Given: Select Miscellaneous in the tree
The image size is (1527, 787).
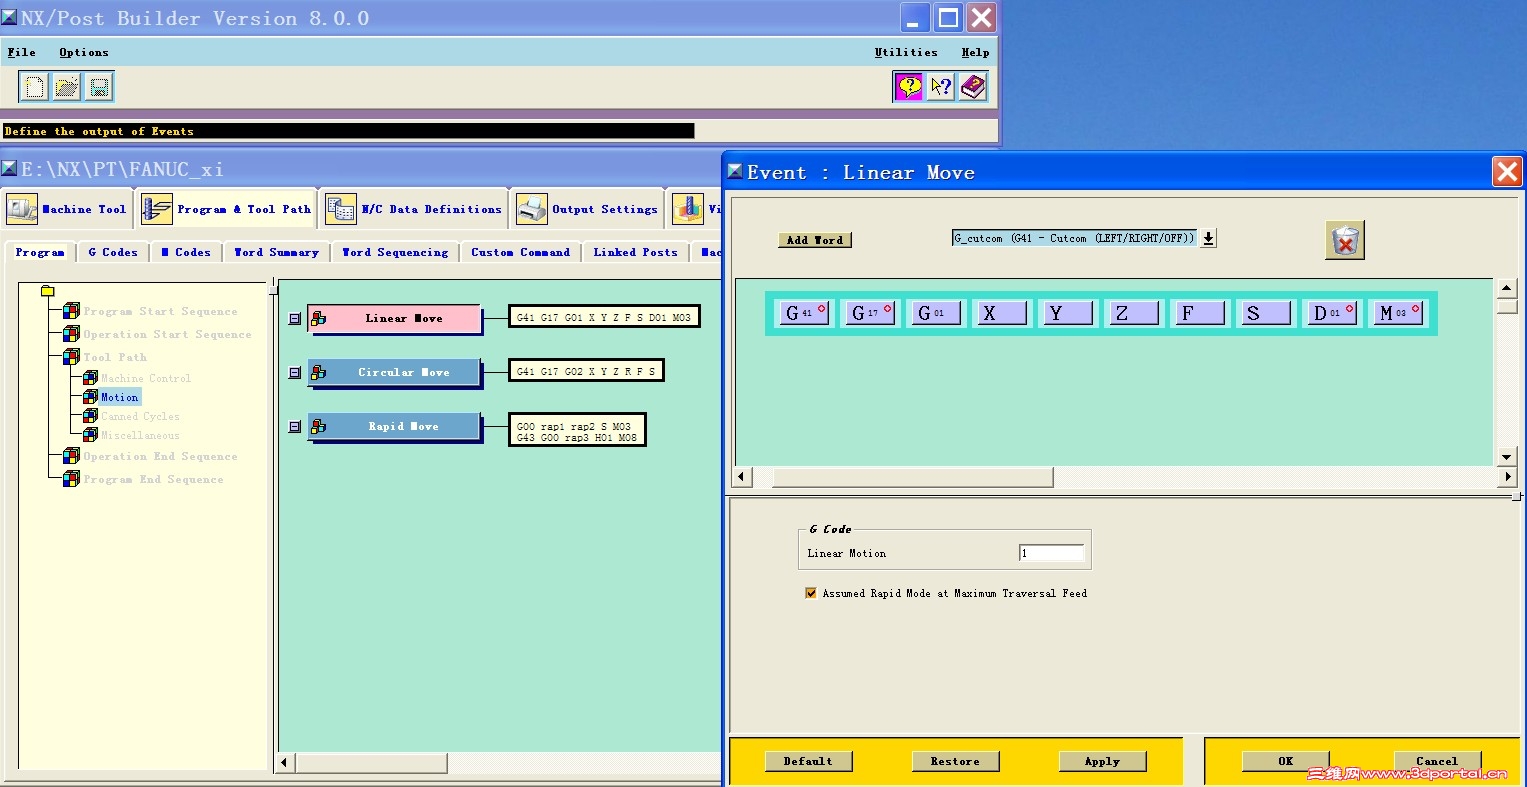Looking at the screenshot, I should coord(140,435).
